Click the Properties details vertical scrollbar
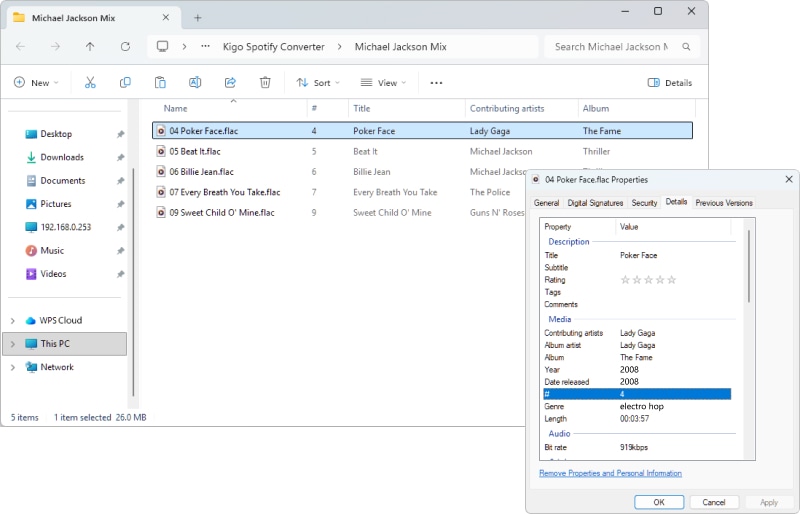 [749, 266]
